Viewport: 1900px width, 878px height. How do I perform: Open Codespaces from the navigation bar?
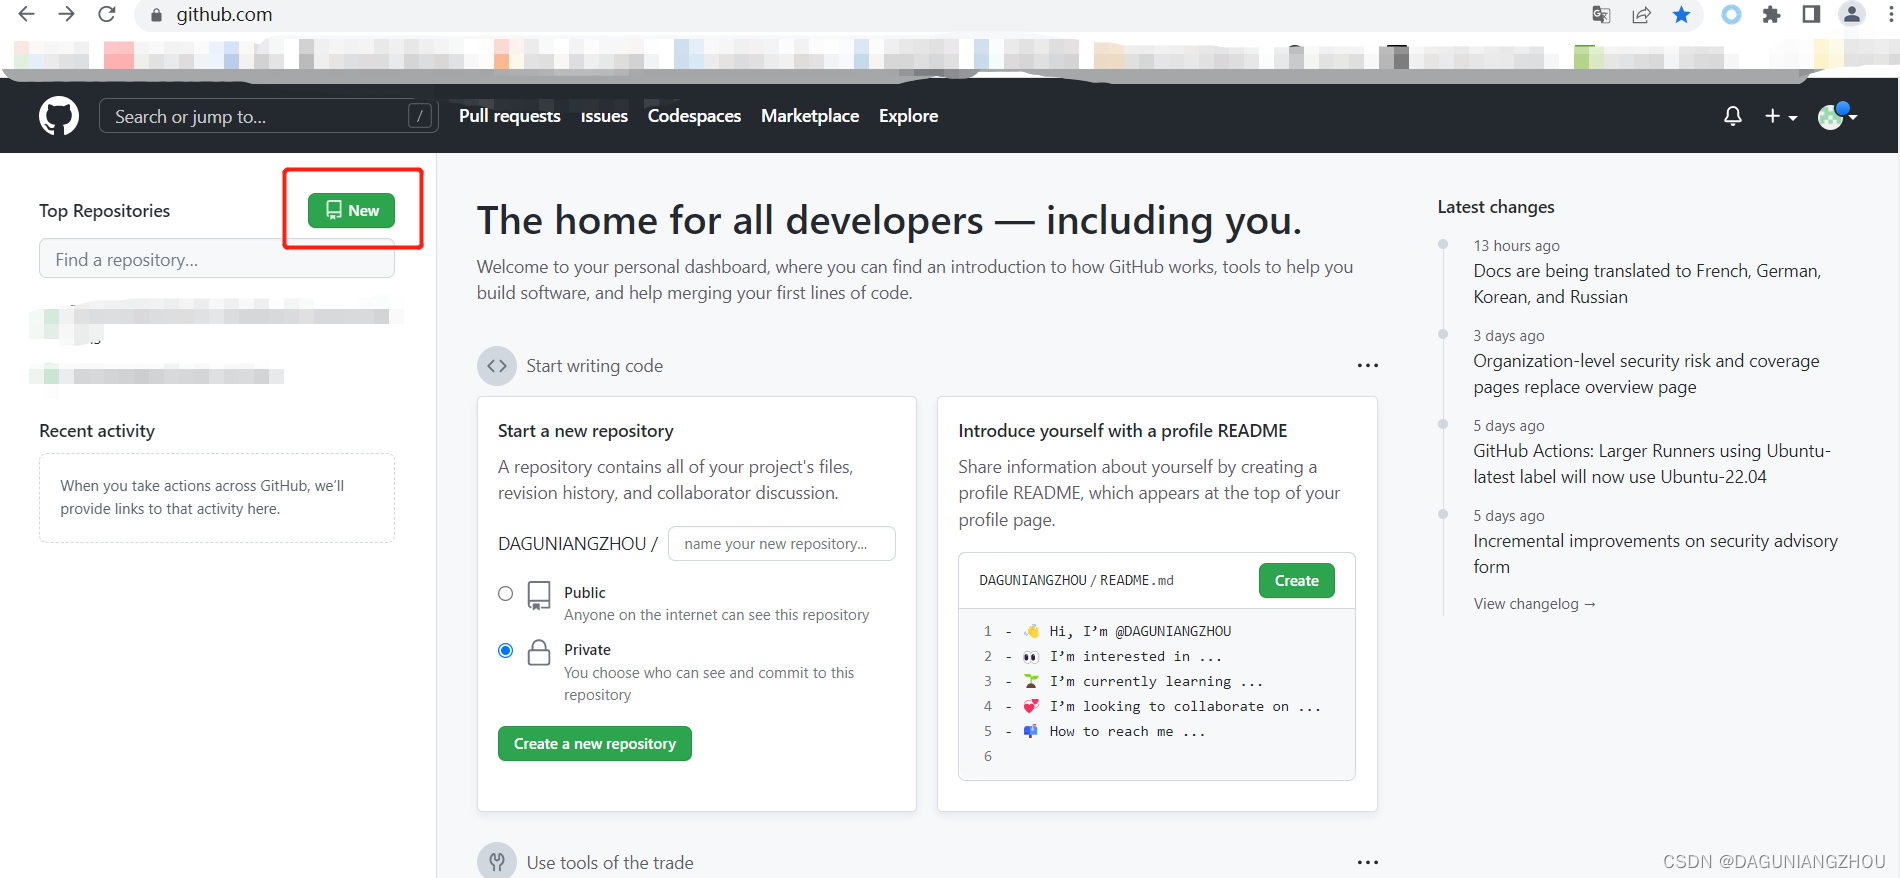point(694,116)
